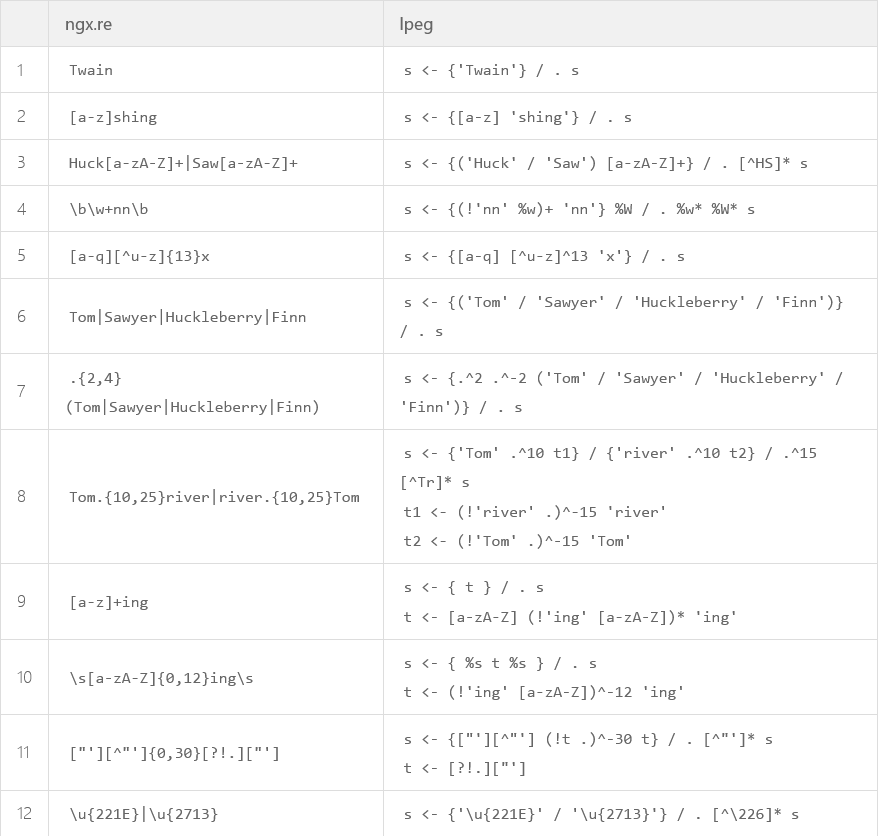878x836 pixels.
Task: Click the [a-z]+ing pattern cell
Action: (216, 602)
